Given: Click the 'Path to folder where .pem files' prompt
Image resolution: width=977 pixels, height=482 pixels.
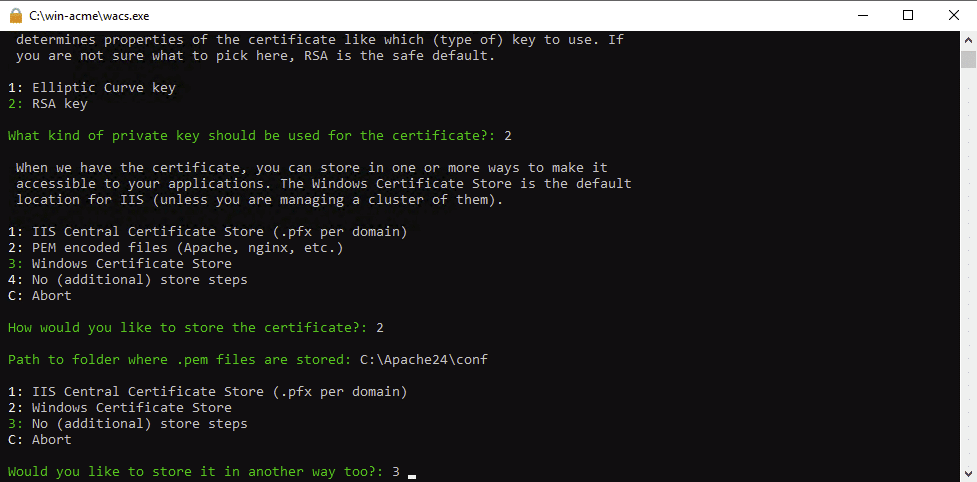Looking at the screenshot, I should (180, 360).
